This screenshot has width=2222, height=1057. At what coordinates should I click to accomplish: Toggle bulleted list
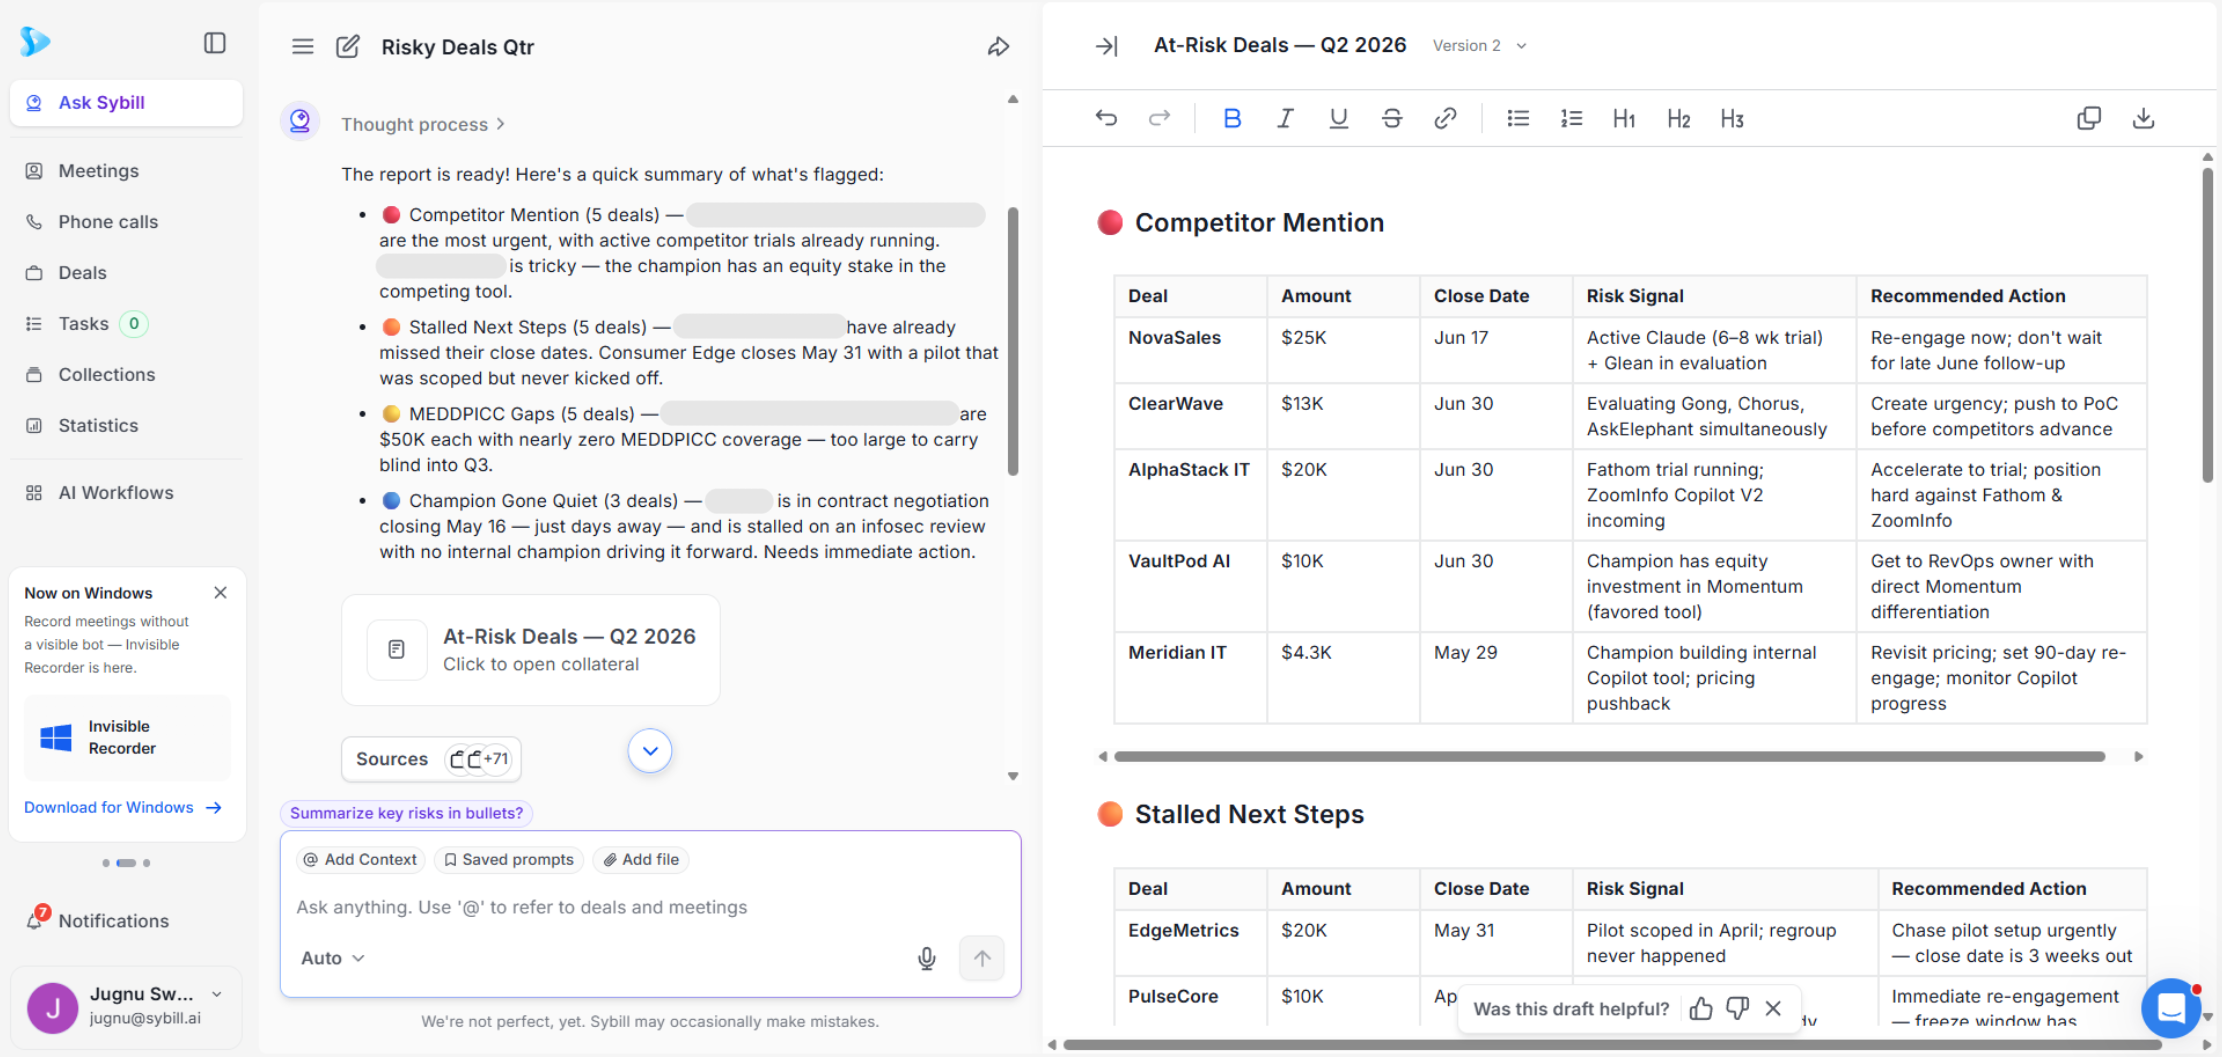tap(1518, 118)
